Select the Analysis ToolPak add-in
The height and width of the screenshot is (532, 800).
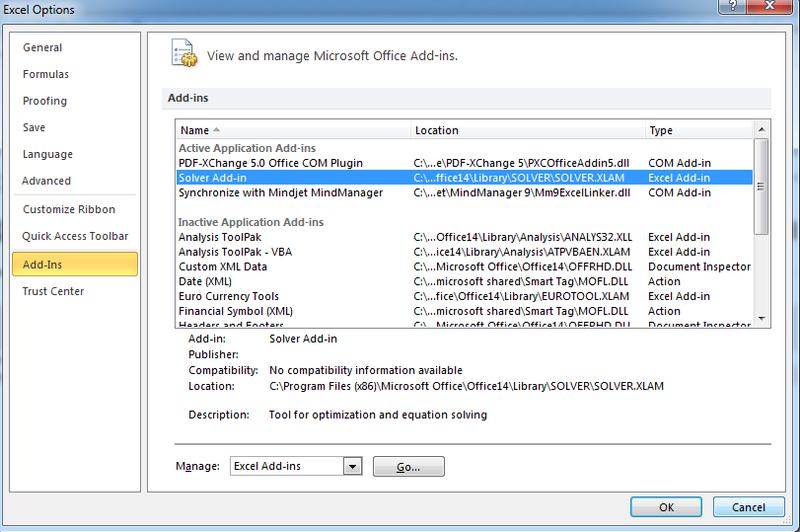tap(464, 237)
